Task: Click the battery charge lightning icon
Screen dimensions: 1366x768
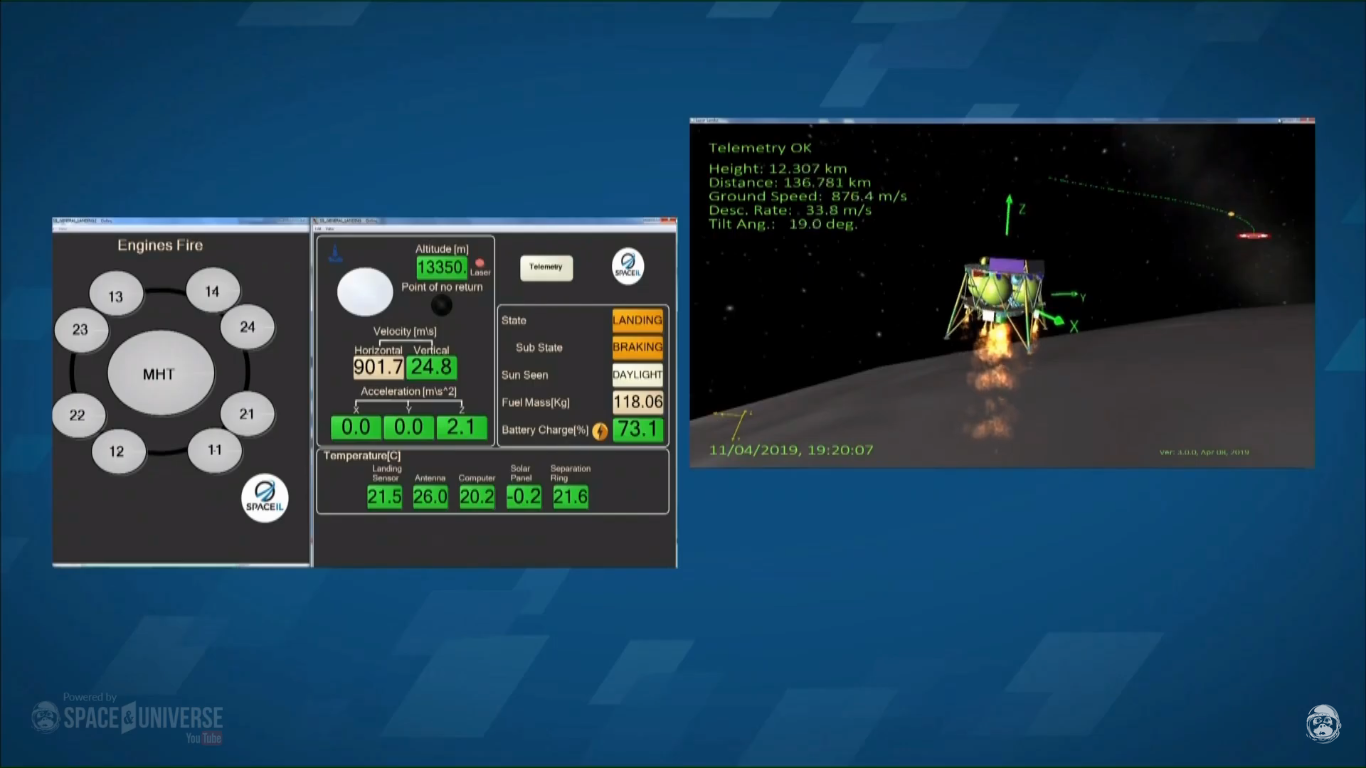Action: click(600, 431)
